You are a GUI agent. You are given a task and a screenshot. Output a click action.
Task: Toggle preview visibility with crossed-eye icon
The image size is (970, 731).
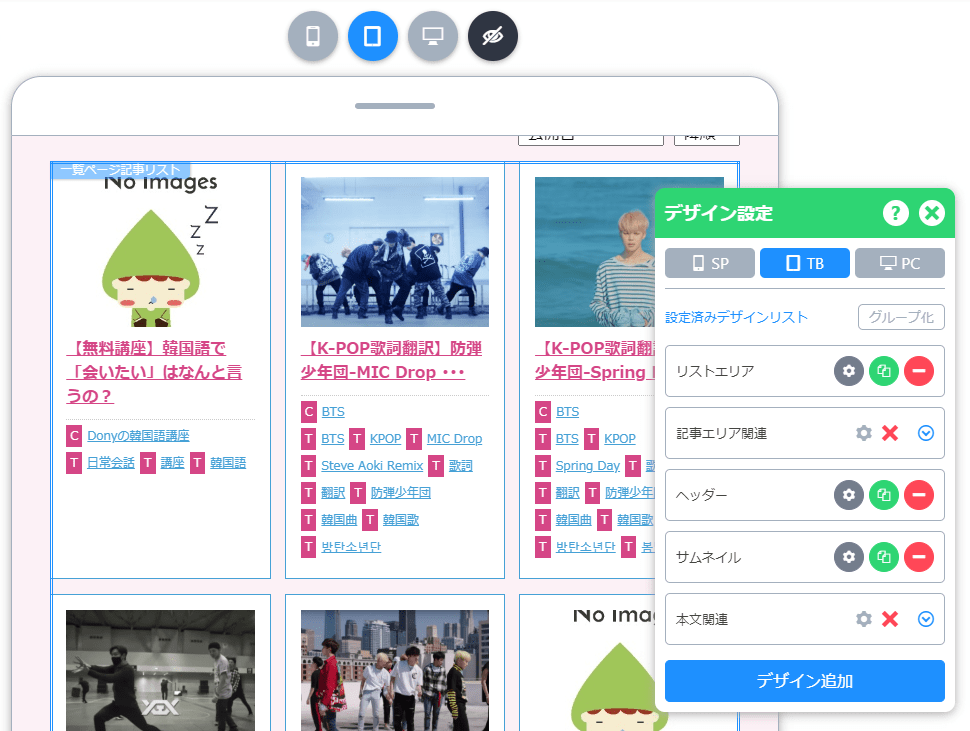click(x=493, y=37)
